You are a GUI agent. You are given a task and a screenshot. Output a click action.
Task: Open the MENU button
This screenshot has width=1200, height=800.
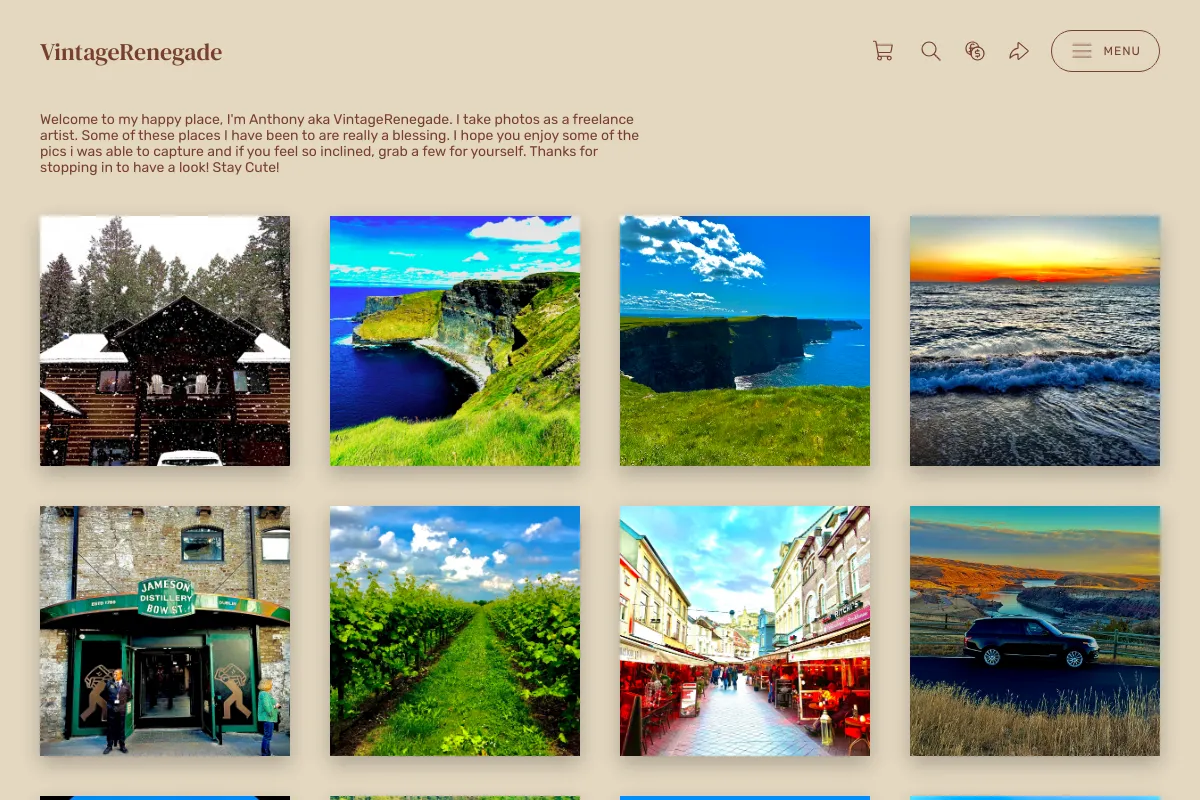coord(1105,51)
